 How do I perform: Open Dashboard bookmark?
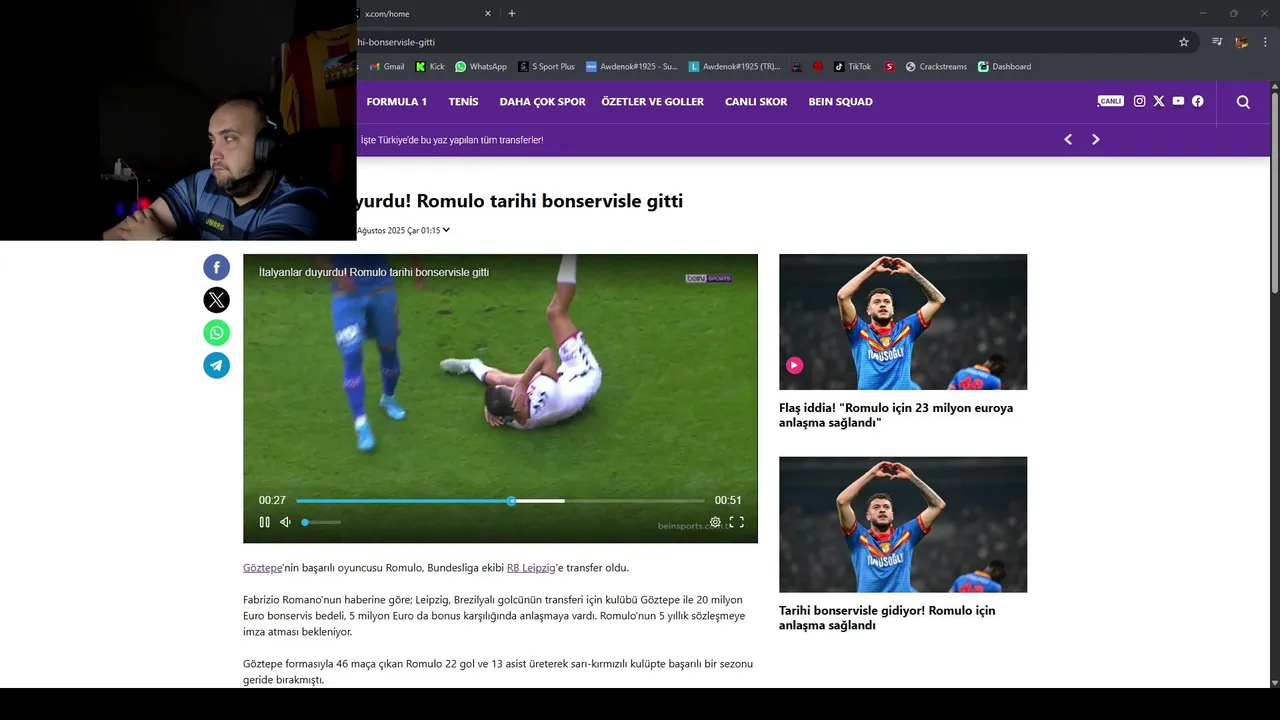1004,66
